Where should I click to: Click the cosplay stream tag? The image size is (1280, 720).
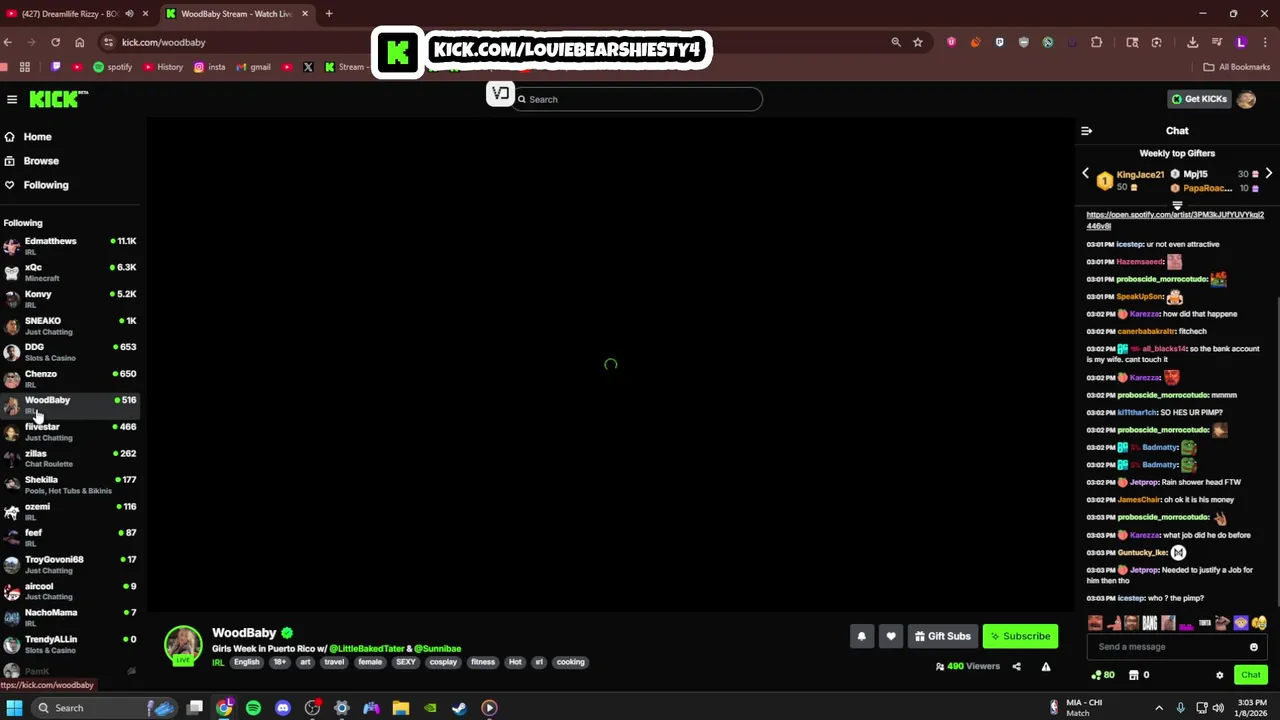pyautogui.click(x=443, y=662)
